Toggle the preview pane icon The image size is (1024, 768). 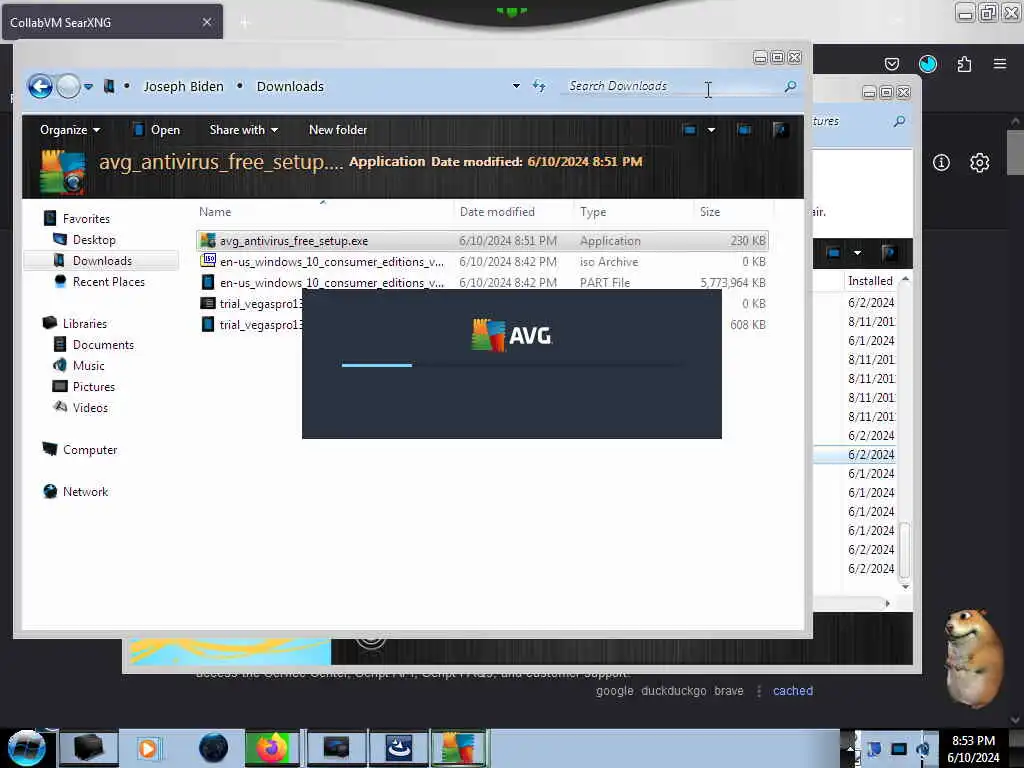744,130
